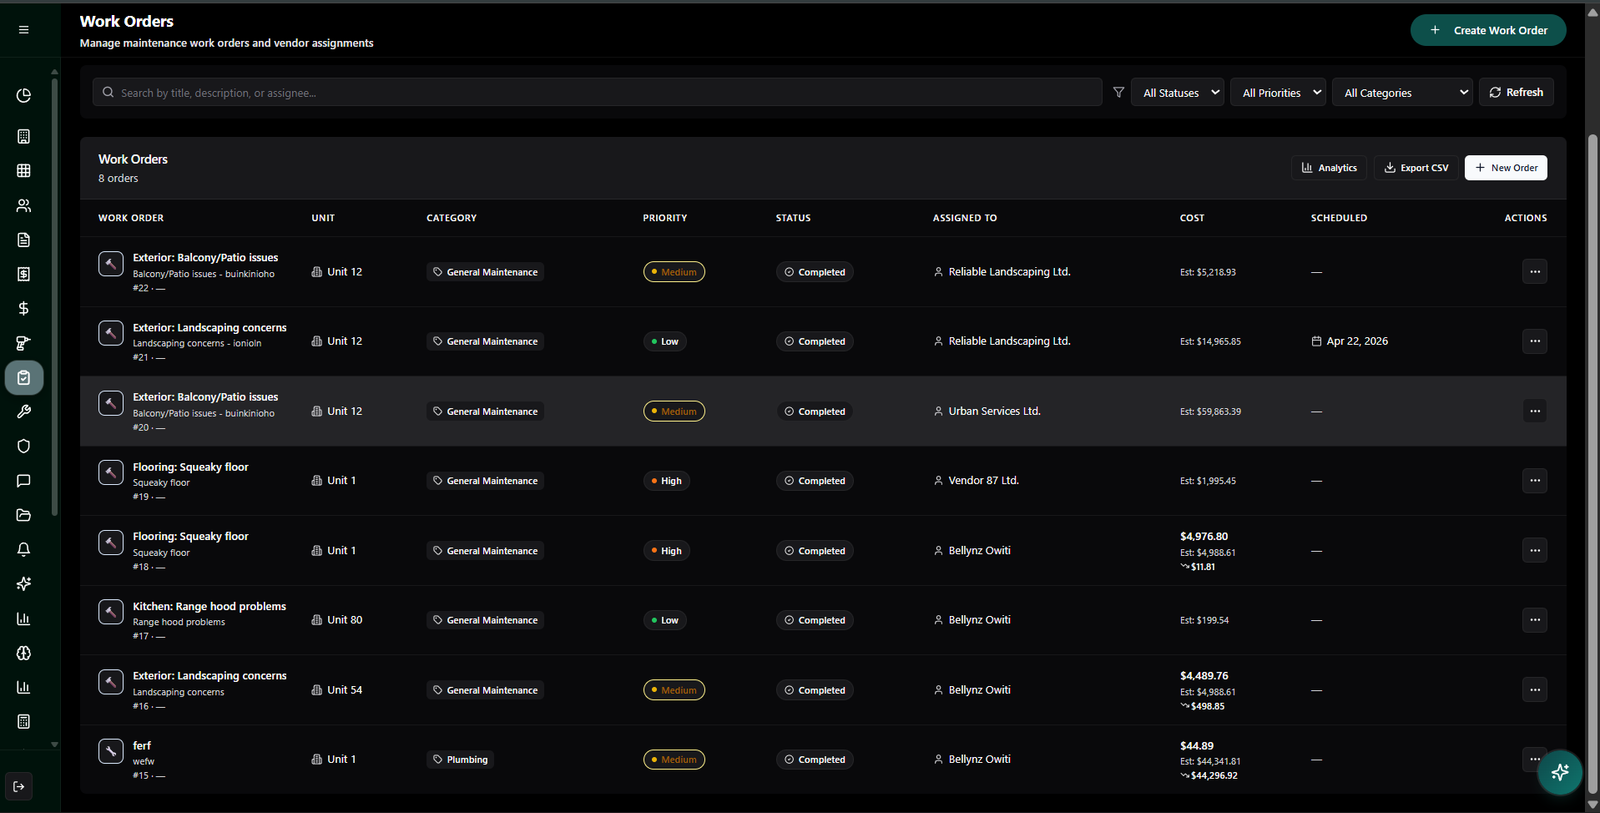Click the PRIORITY column header
1600x813 pixels.
pos(665,218)
